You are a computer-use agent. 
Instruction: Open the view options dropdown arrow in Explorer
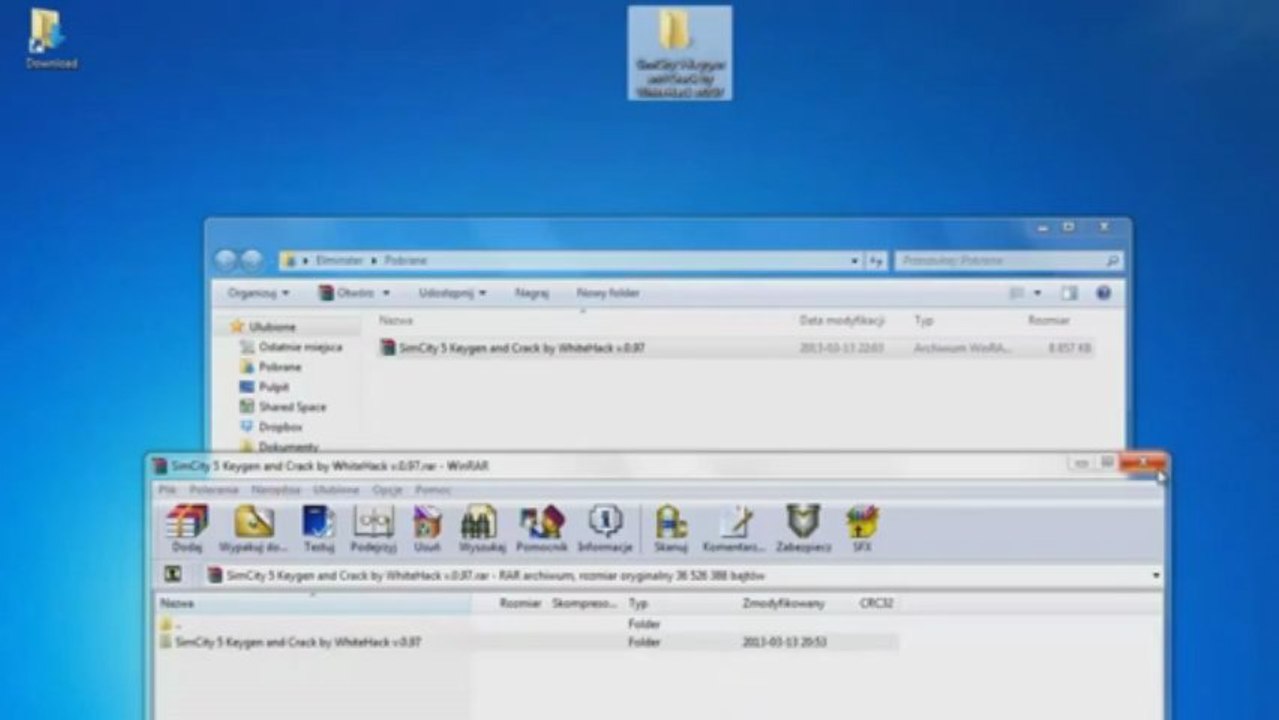1037,293
